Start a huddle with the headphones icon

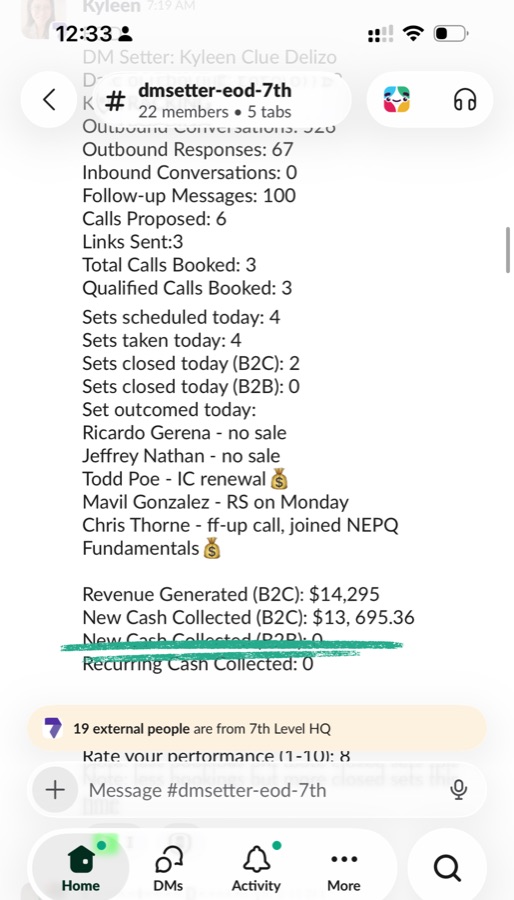tap(465, 100)
